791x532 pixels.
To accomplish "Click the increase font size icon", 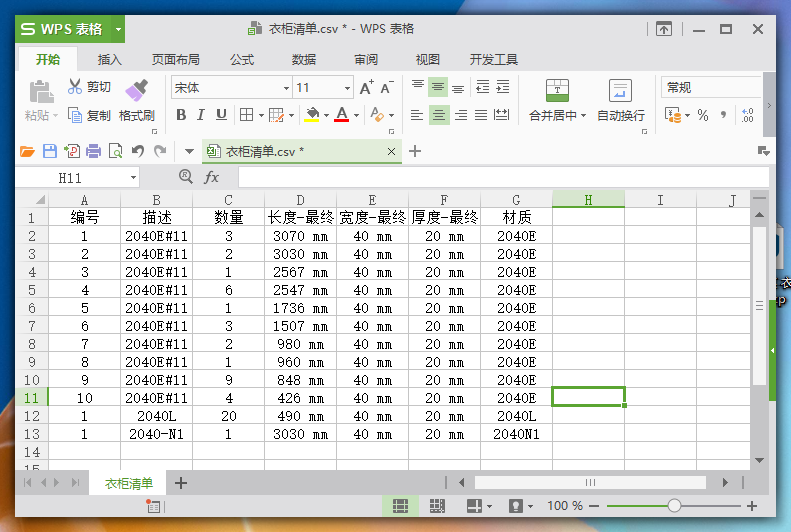I will click(366, 88).
